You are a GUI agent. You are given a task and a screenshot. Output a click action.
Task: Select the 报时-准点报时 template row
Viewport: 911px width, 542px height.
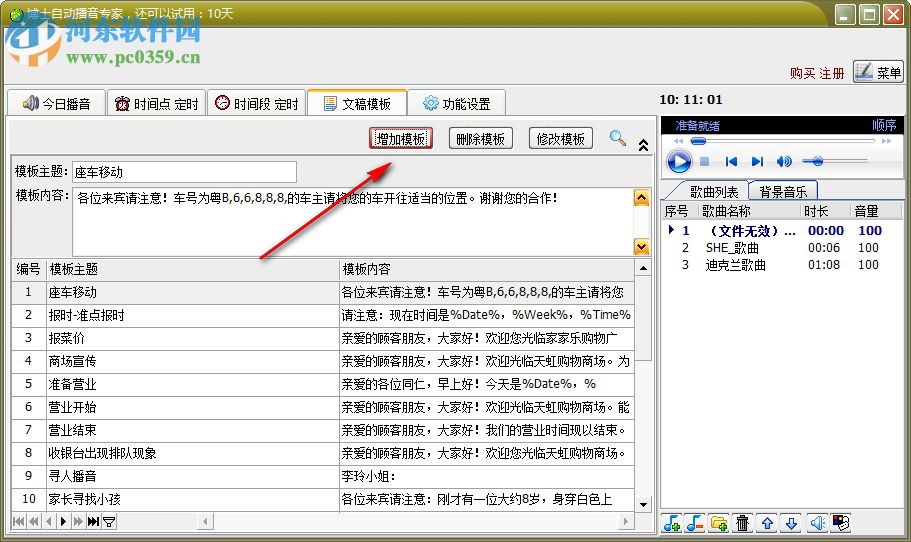[323, 315]
